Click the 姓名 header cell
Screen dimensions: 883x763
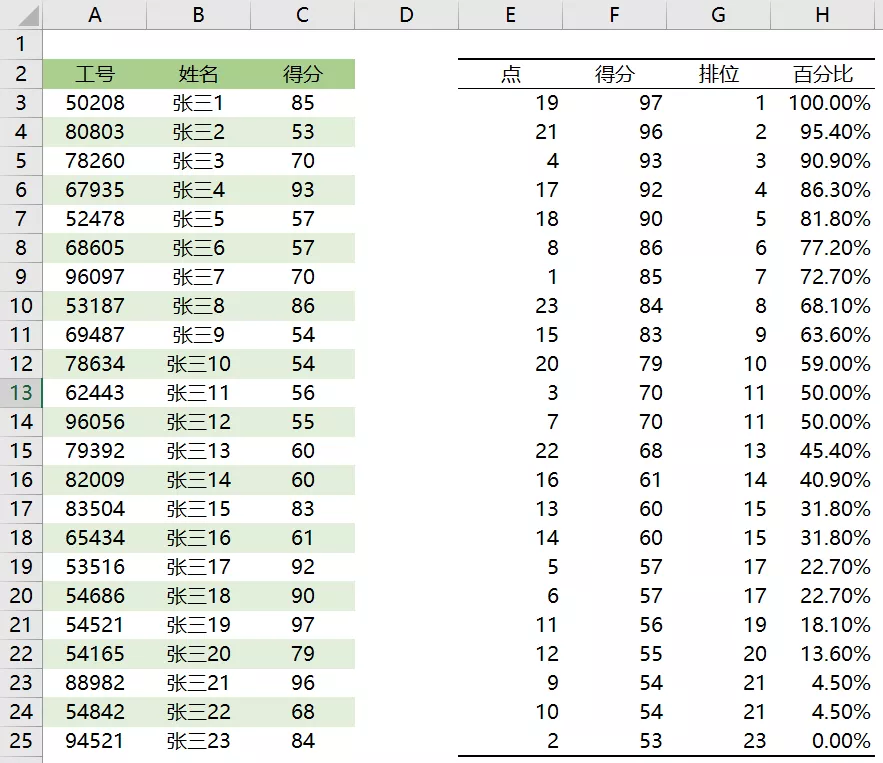(198, 74)
